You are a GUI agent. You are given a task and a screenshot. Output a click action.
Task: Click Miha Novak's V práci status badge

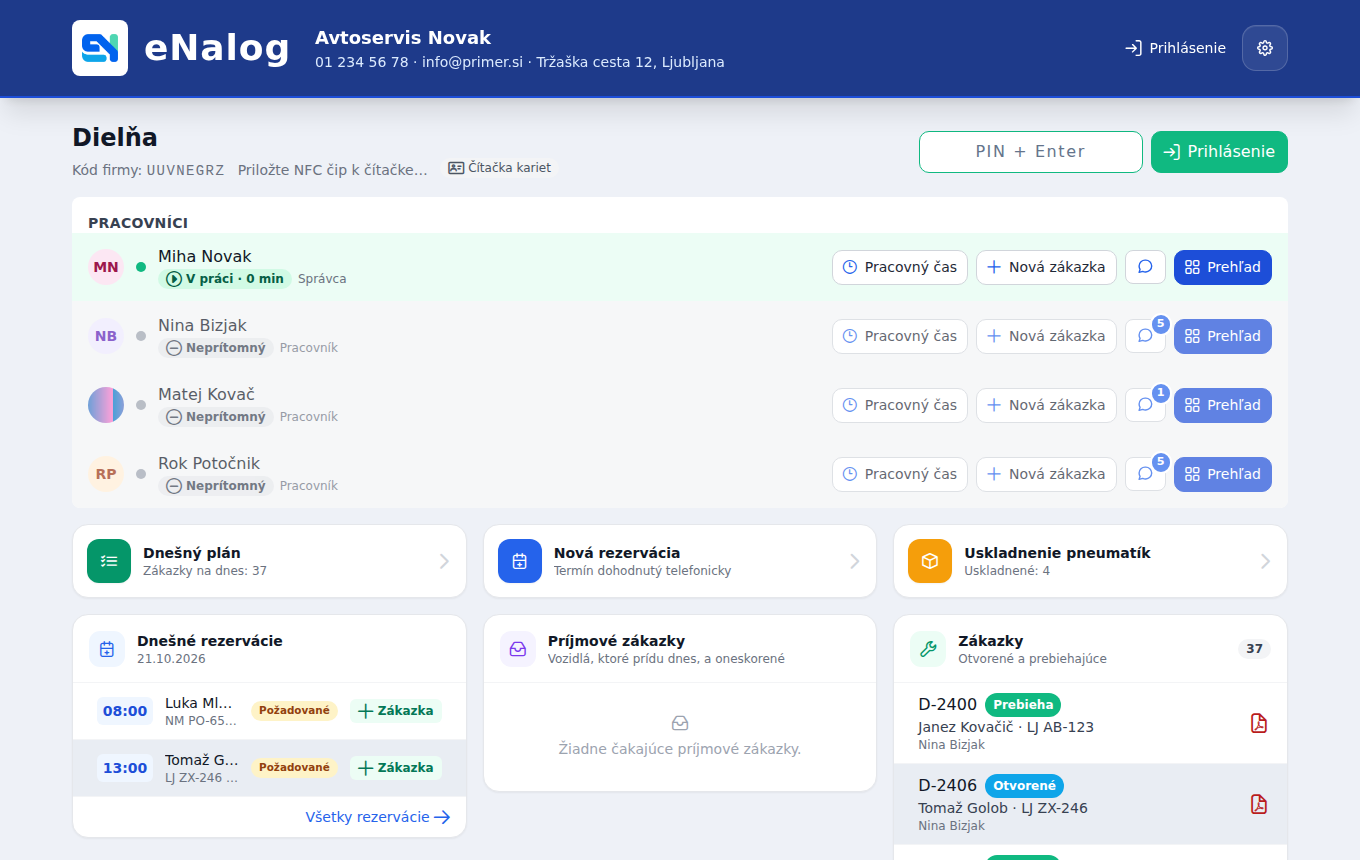[x=225, y=279]
